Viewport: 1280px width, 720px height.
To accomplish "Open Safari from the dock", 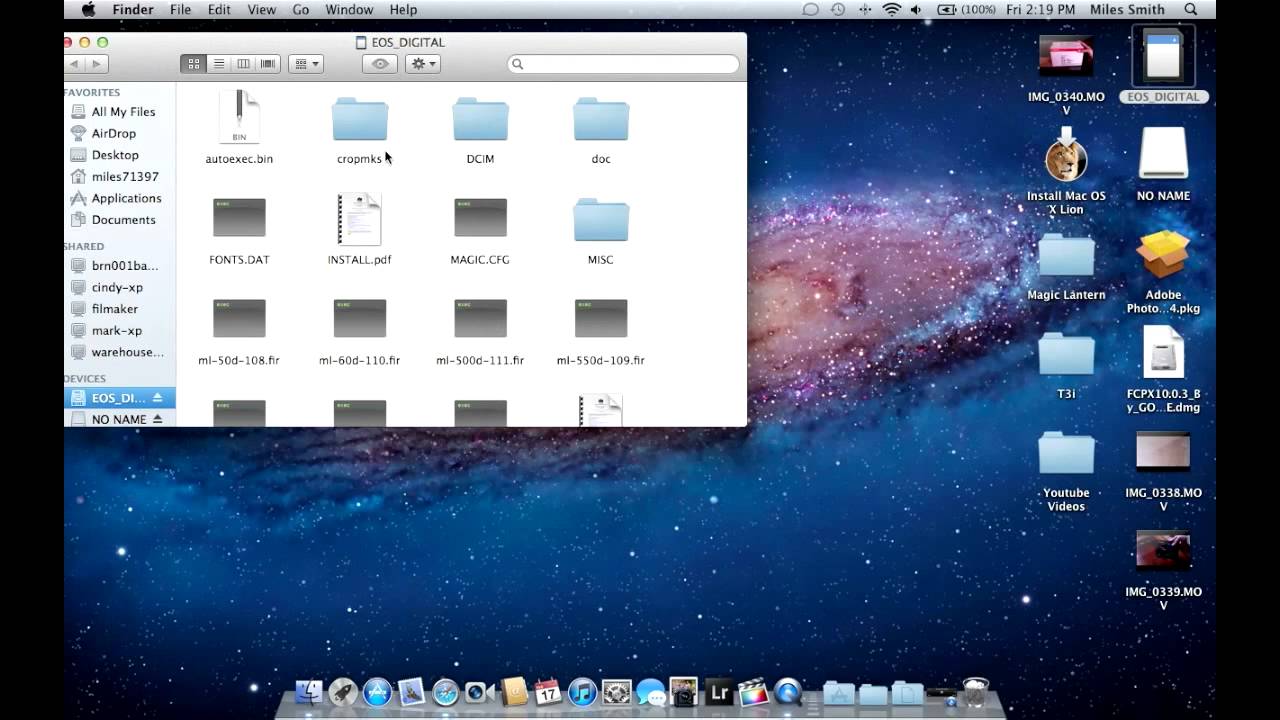I will [445, 692].
